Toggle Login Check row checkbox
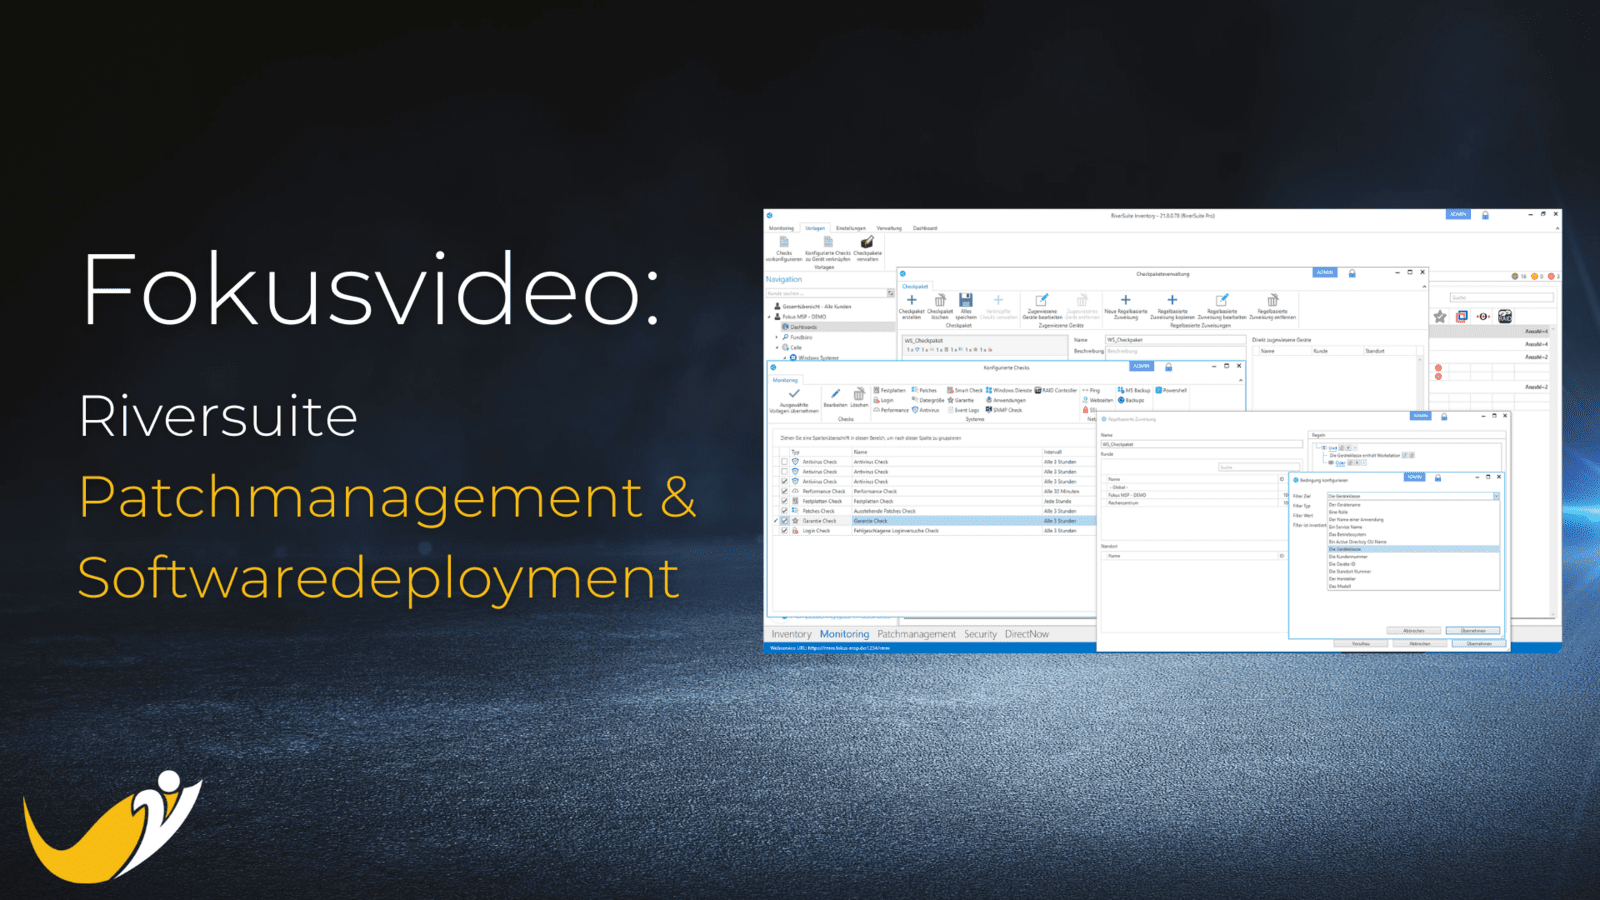 coord(784,531)
